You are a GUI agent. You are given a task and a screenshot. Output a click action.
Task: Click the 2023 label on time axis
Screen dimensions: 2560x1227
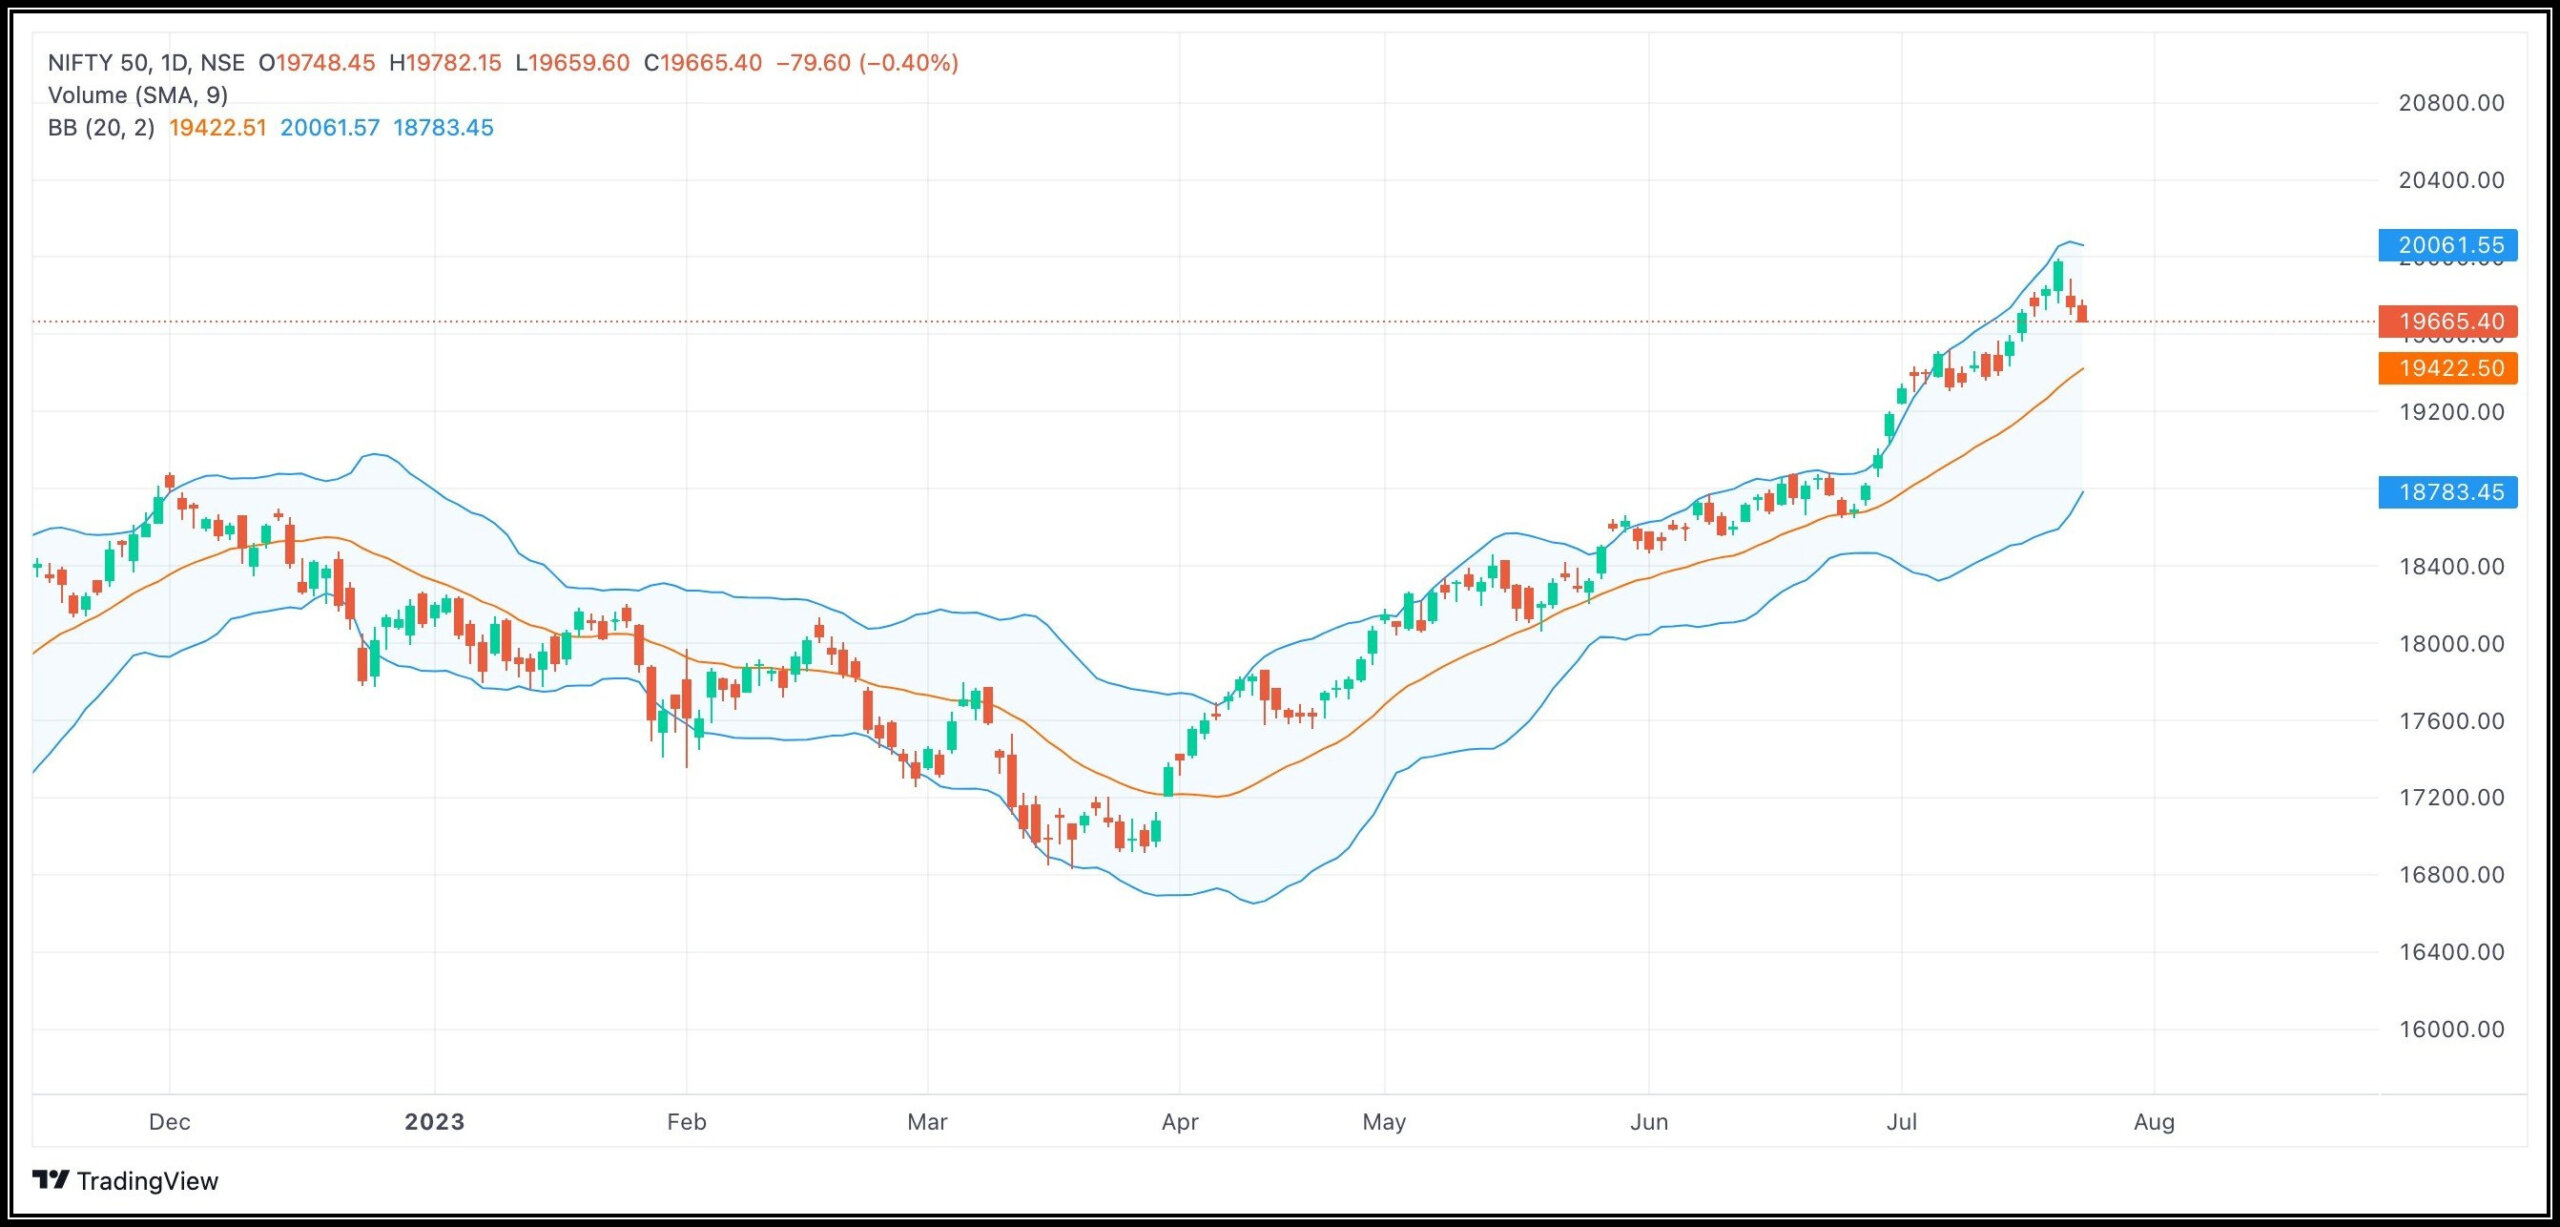[435, 1122]
